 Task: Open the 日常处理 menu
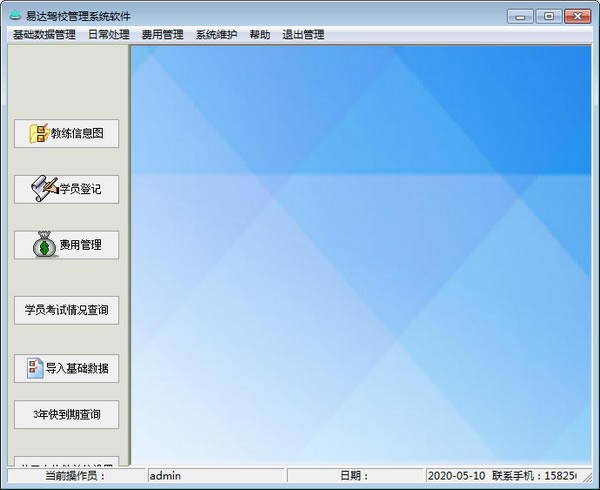(108, 35)
